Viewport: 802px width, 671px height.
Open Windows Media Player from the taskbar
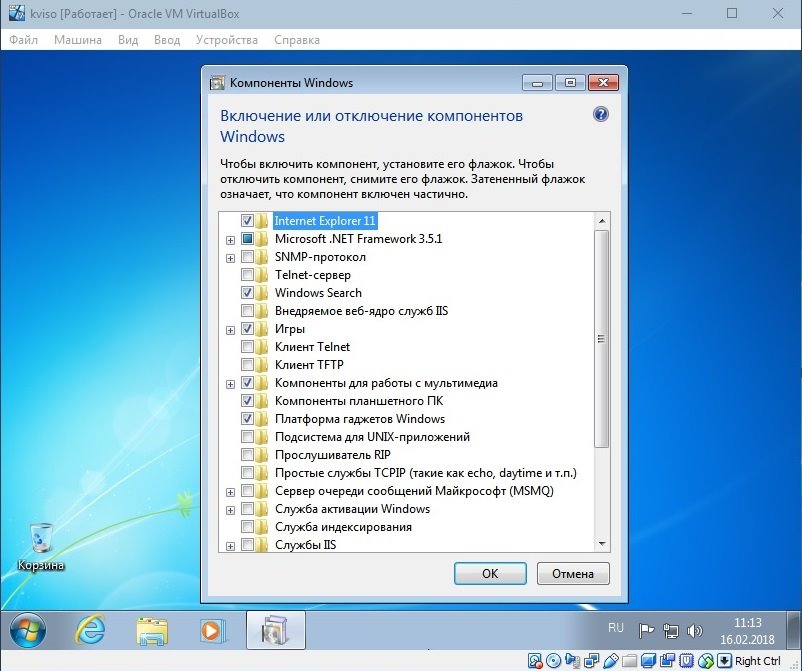pos(212,630)
